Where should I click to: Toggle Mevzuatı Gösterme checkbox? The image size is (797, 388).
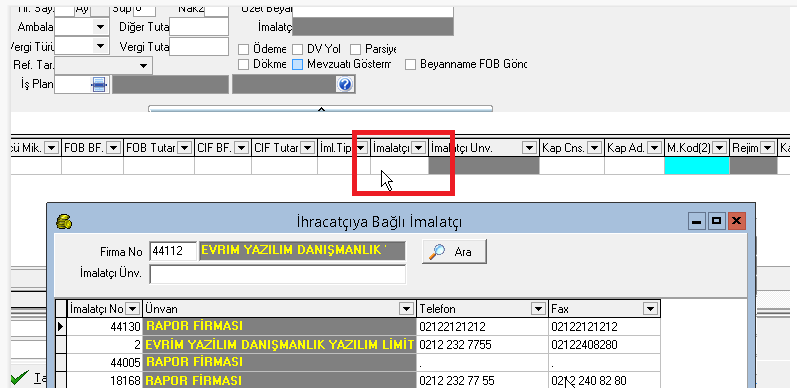(297, 65)
